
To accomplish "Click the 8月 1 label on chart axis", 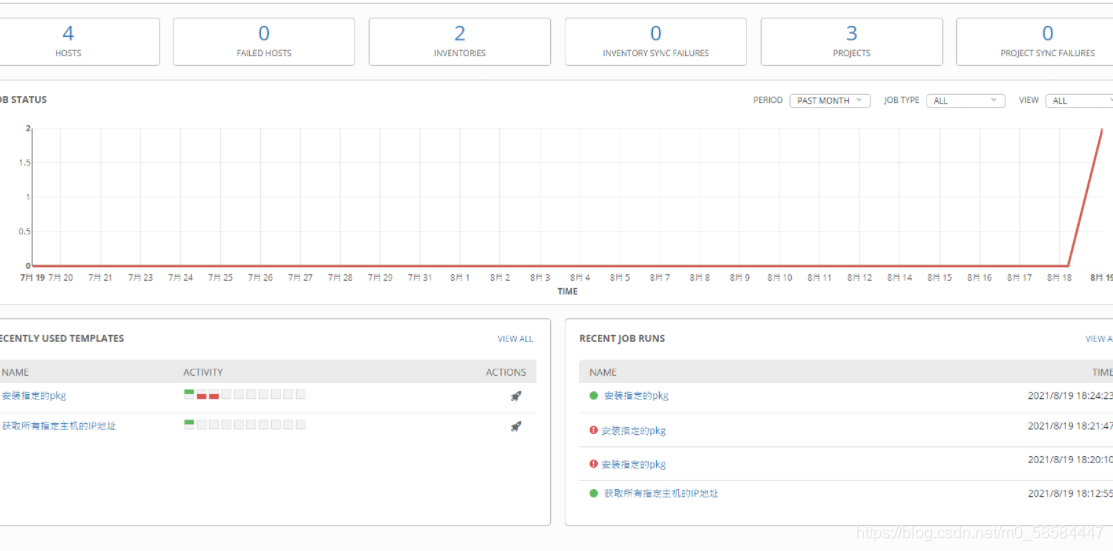I will tap(460, 278).
